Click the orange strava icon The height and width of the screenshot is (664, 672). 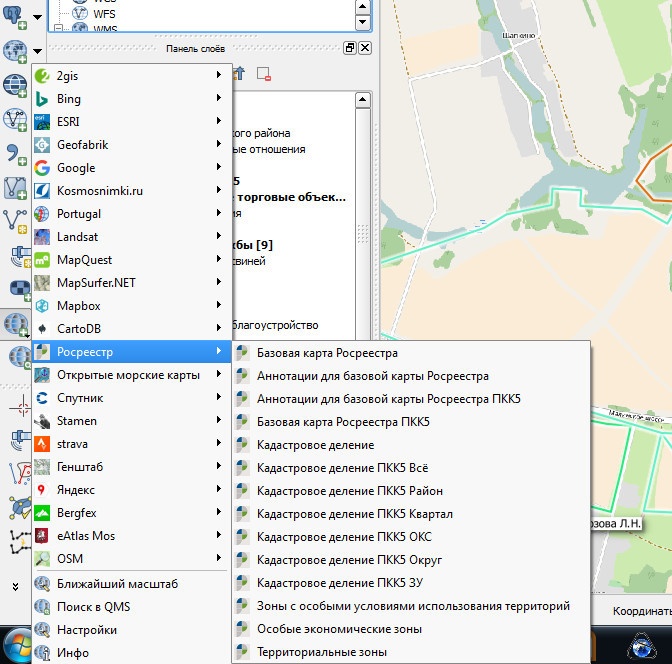pos(42,444)
